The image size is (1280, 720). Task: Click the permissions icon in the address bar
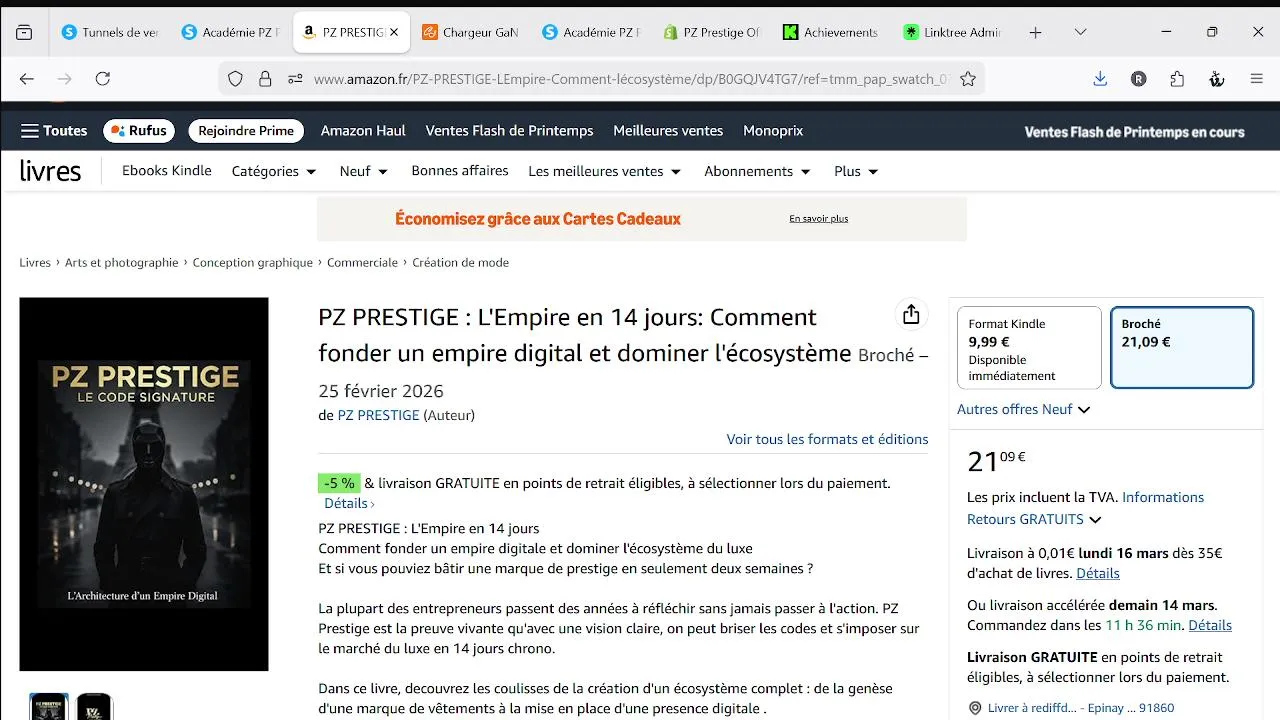(x=295, y=79)
